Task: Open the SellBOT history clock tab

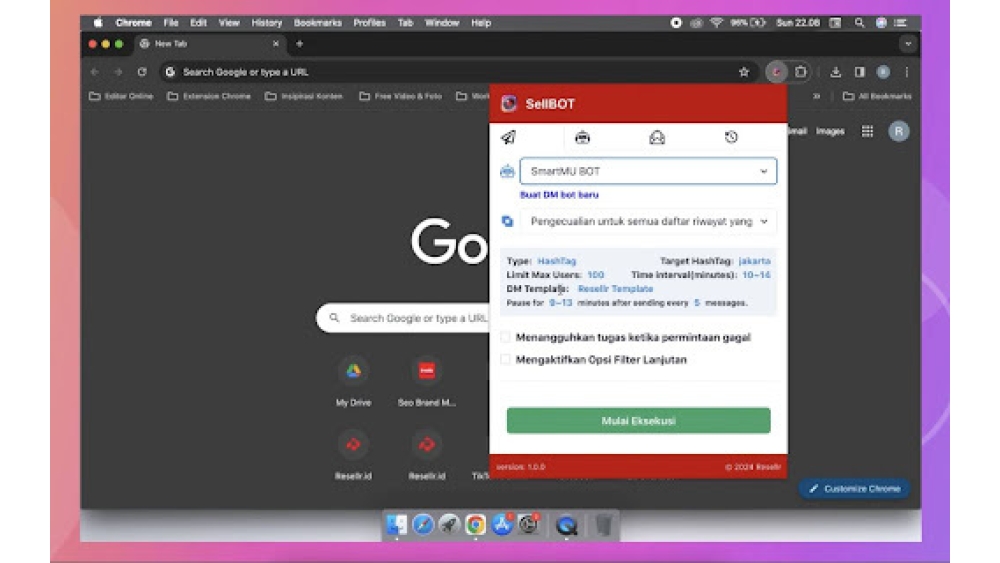Action: tap(731, 137)
